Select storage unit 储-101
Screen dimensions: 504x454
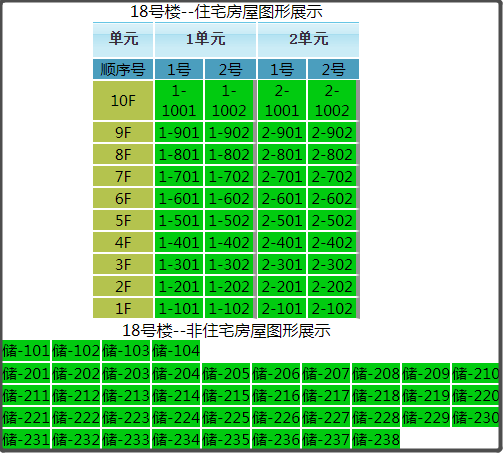[26, 351]
